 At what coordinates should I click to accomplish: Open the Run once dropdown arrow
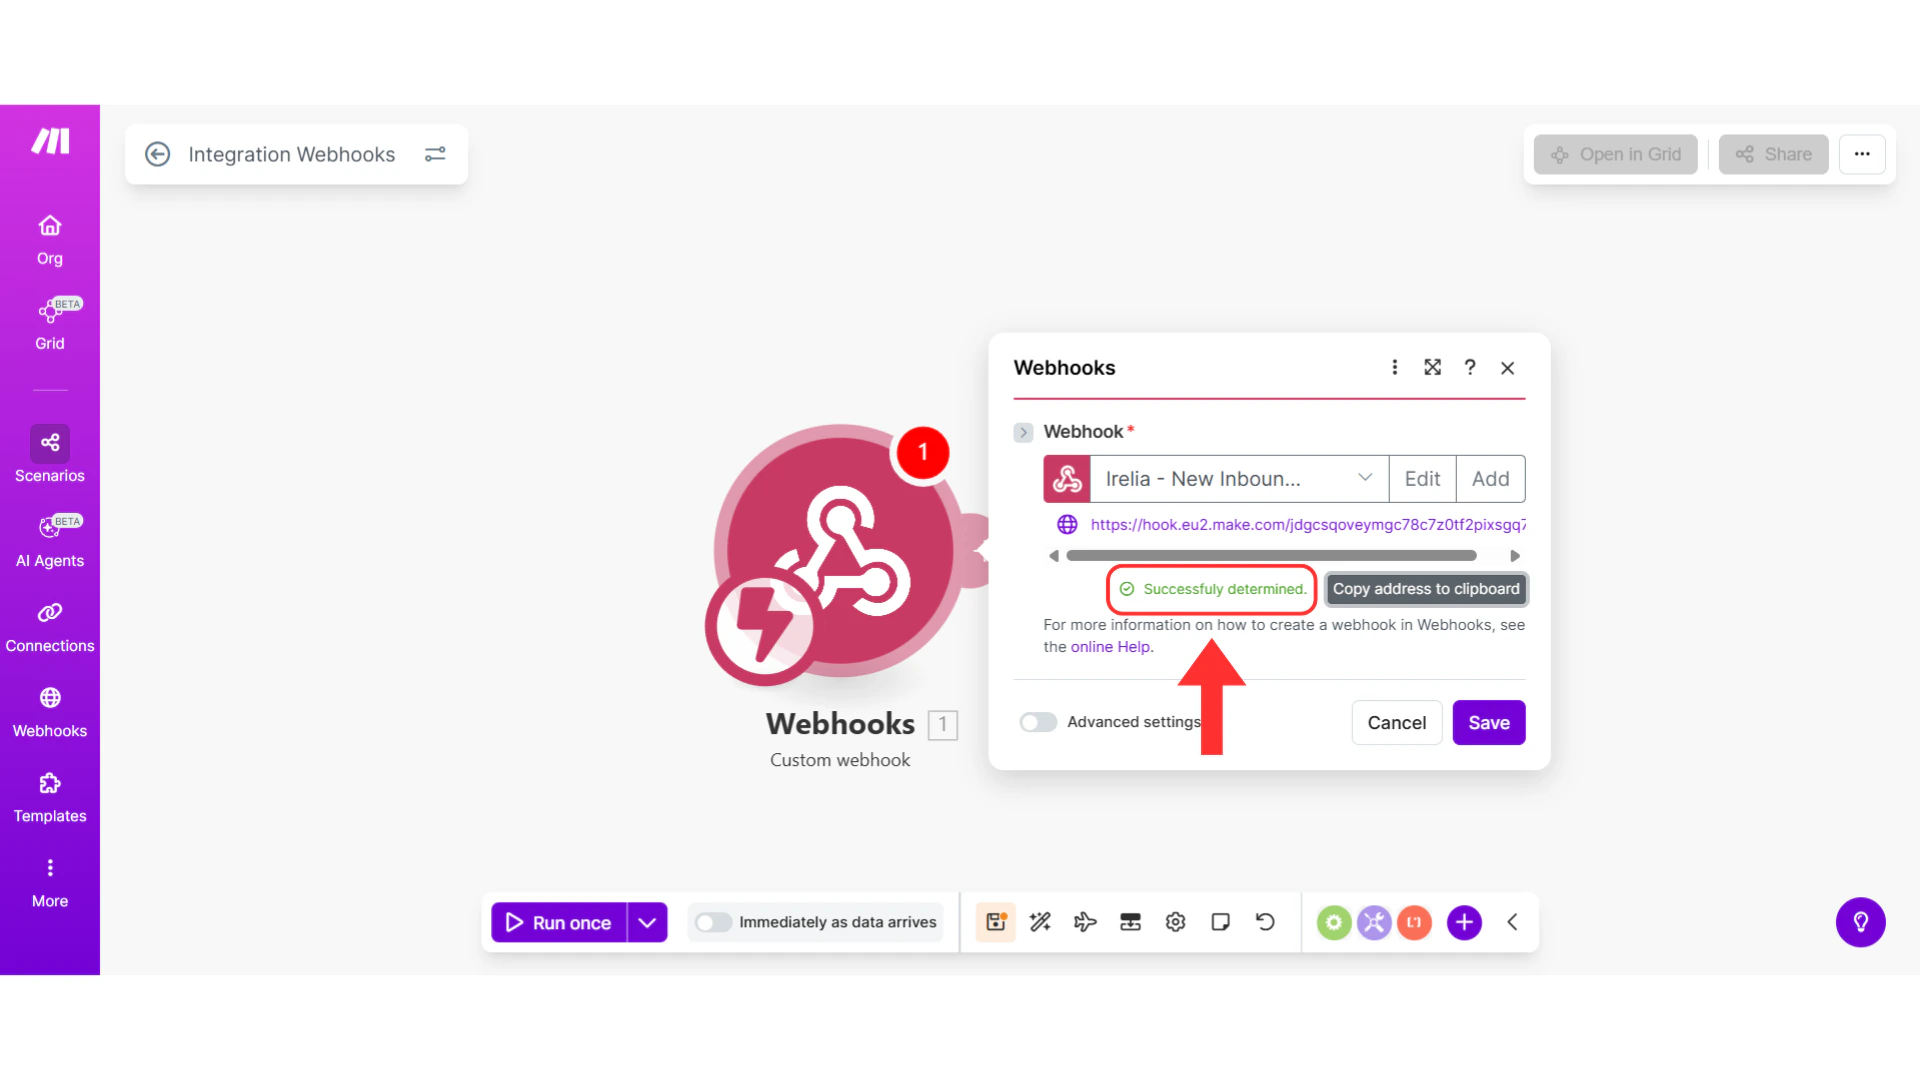point(646,922)
